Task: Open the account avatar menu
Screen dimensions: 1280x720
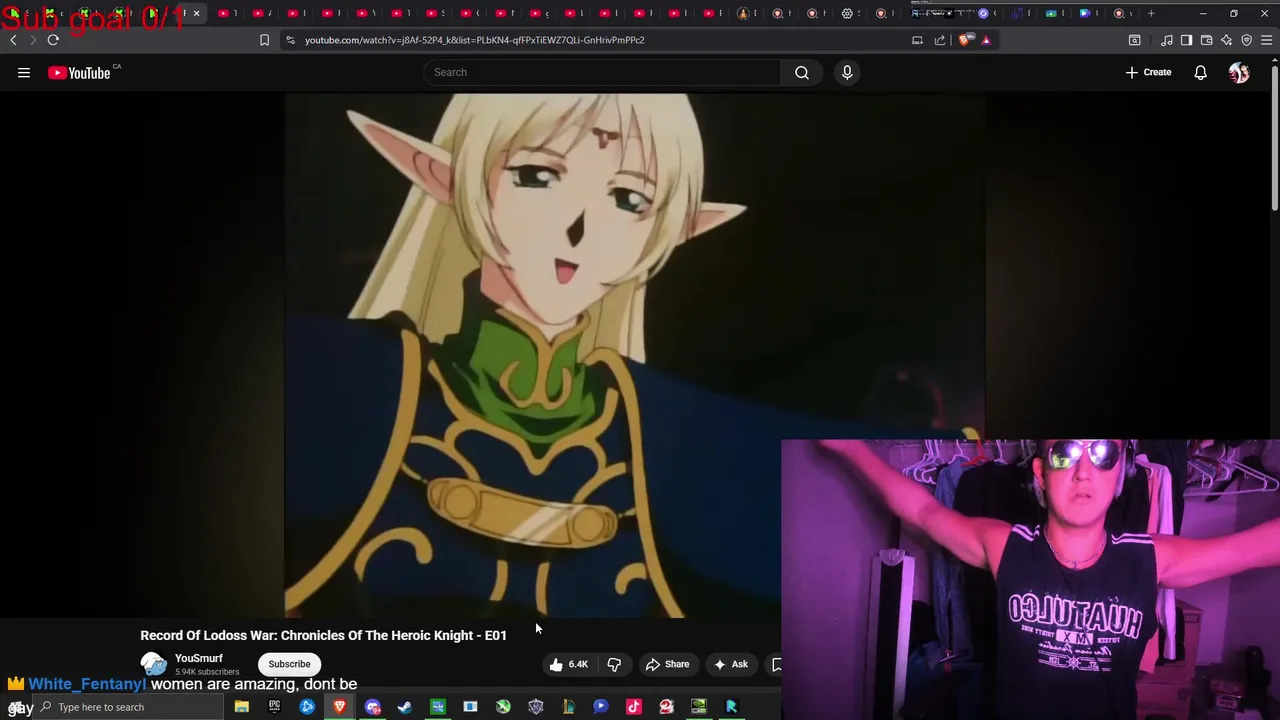Action: pos(1239,72)
